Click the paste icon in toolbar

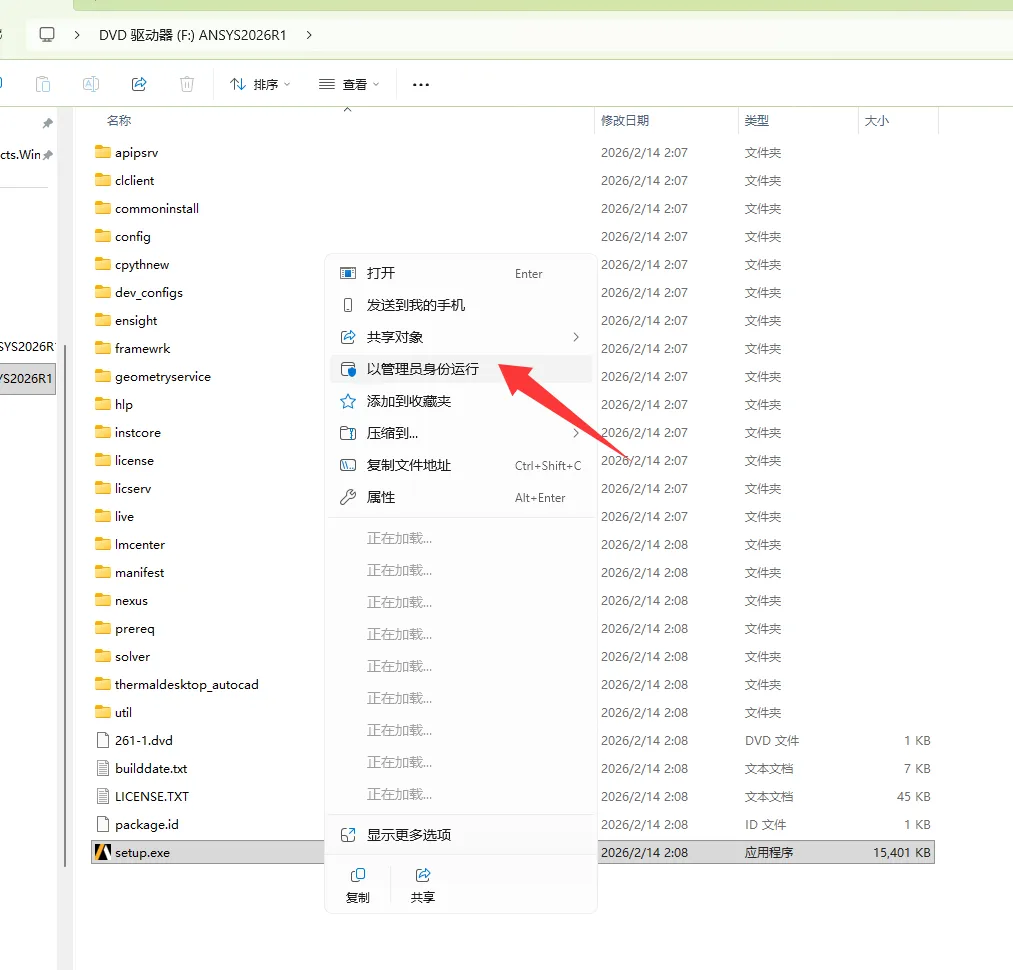(x=43, y=84)
